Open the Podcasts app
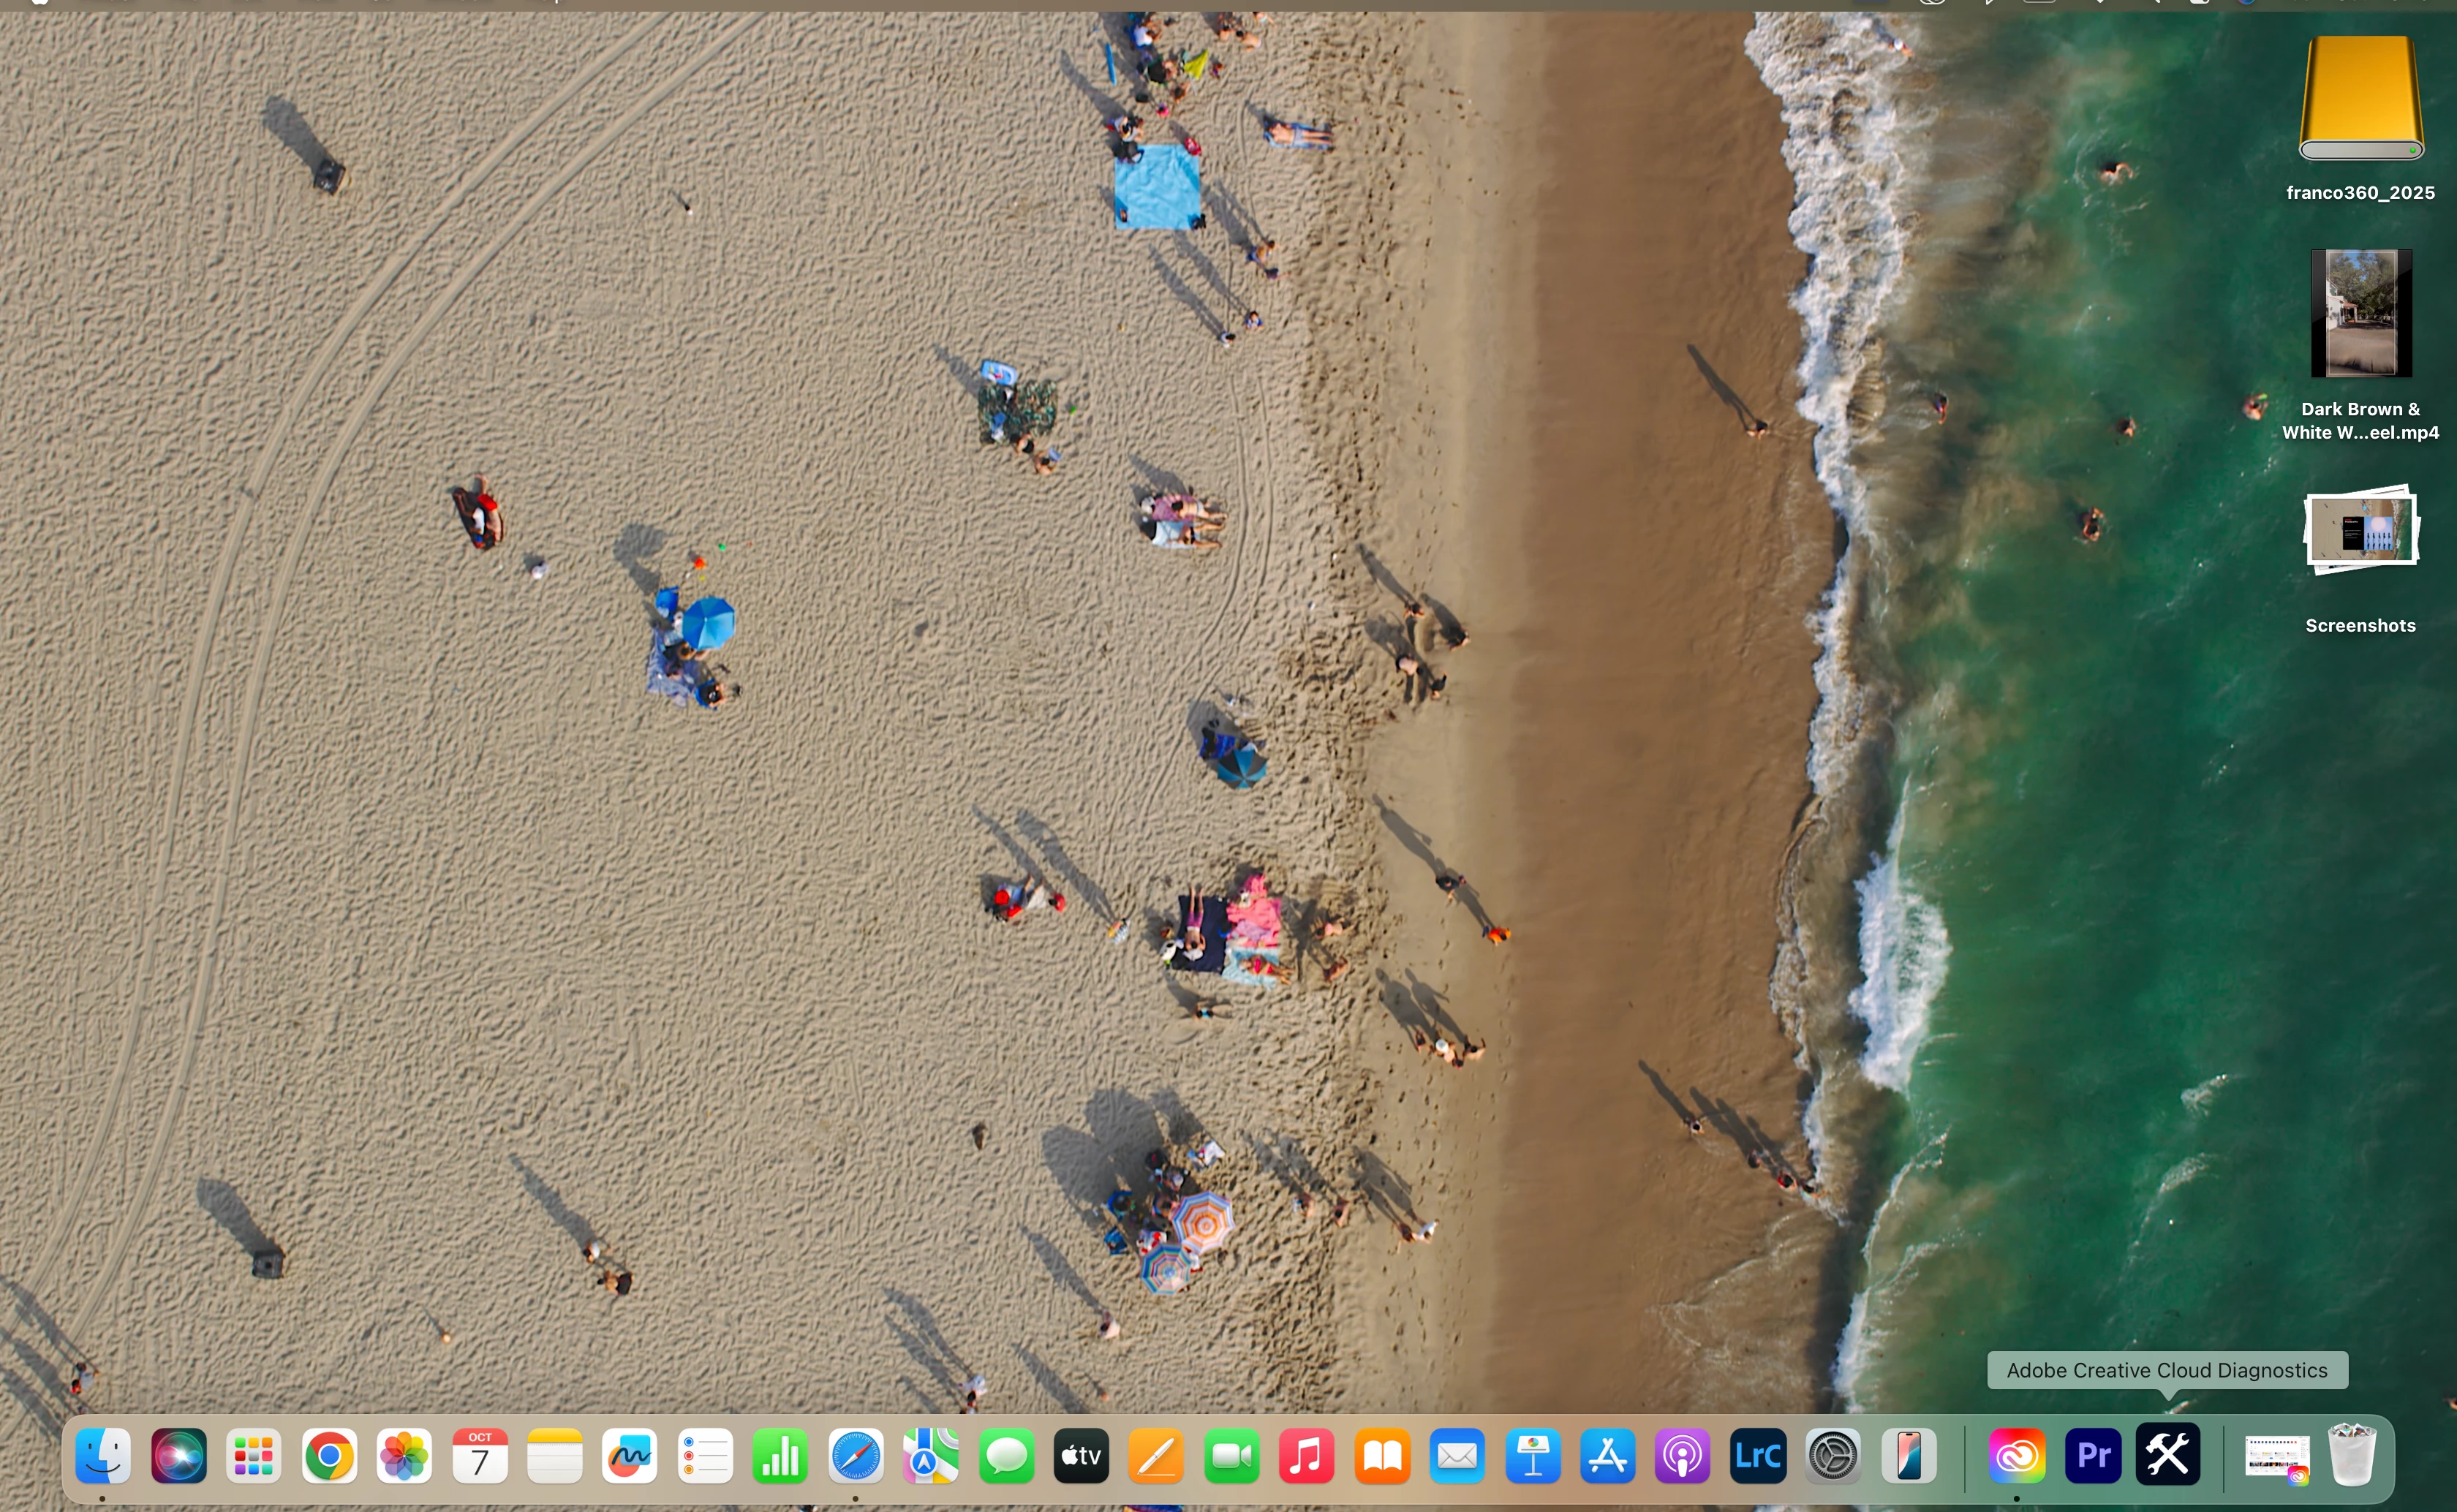 coord(1683,1455)
